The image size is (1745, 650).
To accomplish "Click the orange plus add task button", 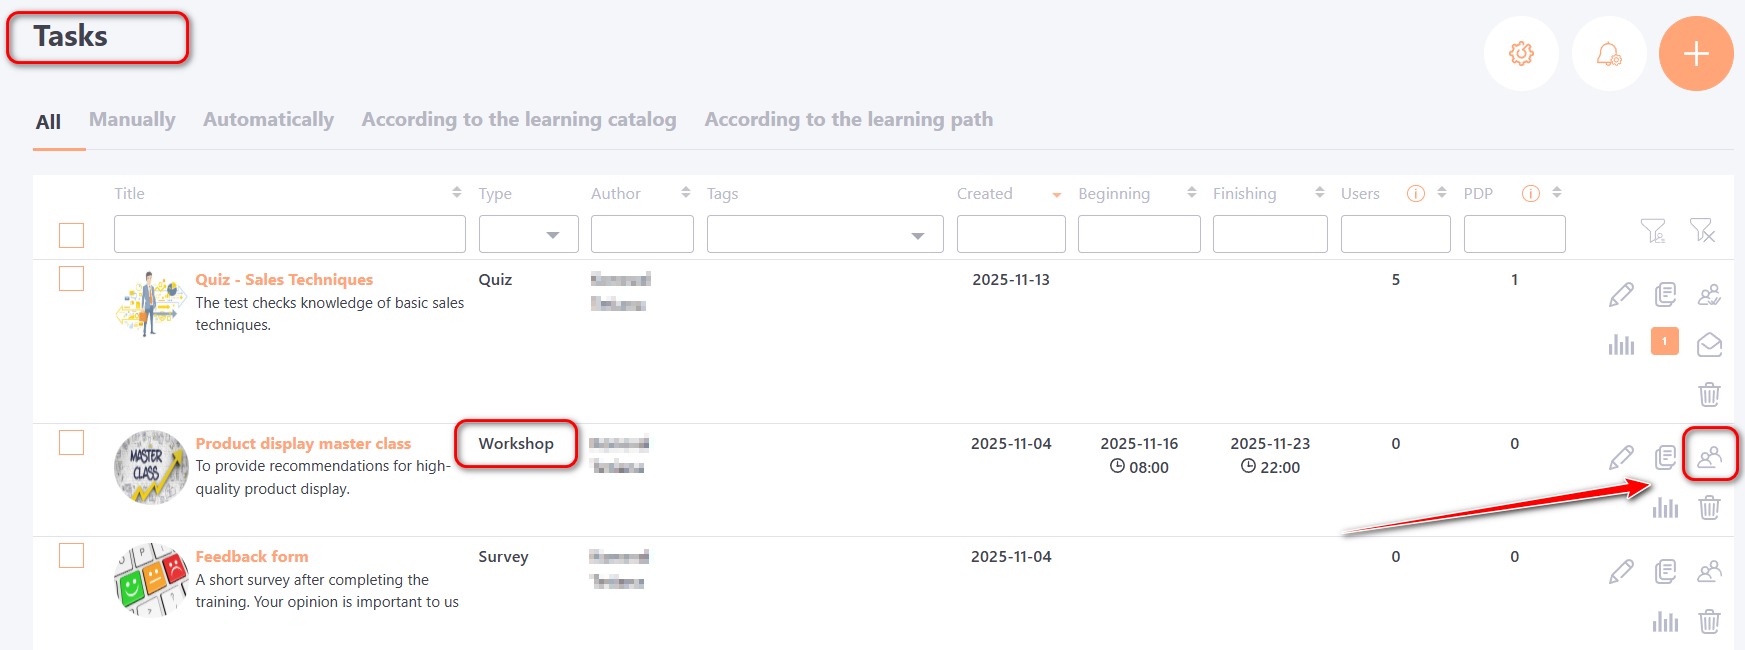I will pos(1696,54).
